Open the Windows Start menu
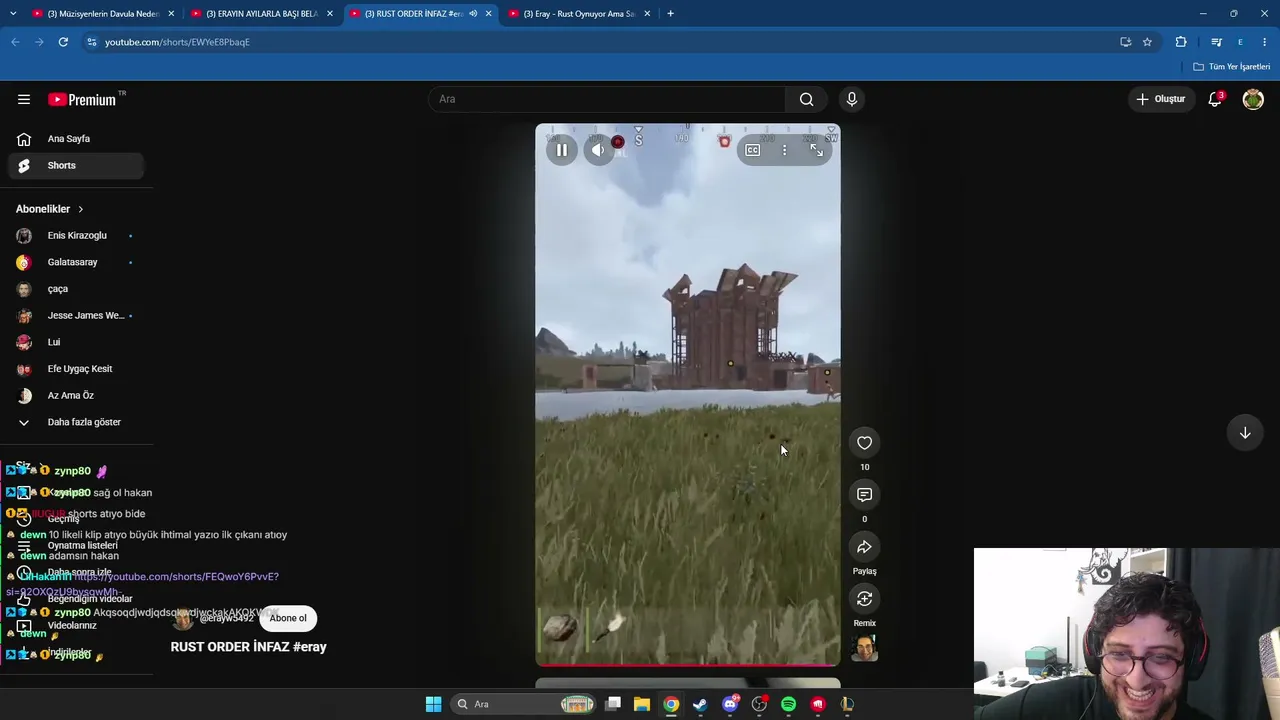The height and width of the screenshot is (720, 1280). [x=433, y=704]
